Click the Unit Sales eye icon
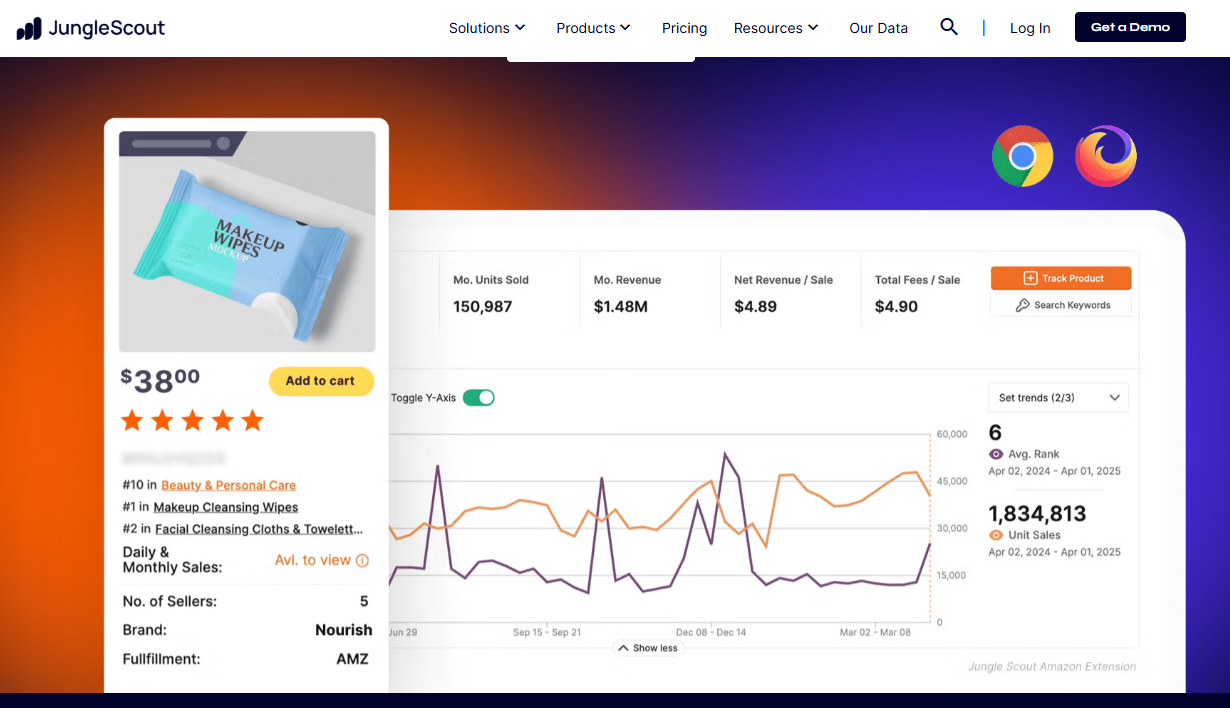The height and width of the screenshot is (708, 1230). click(996, 535)
